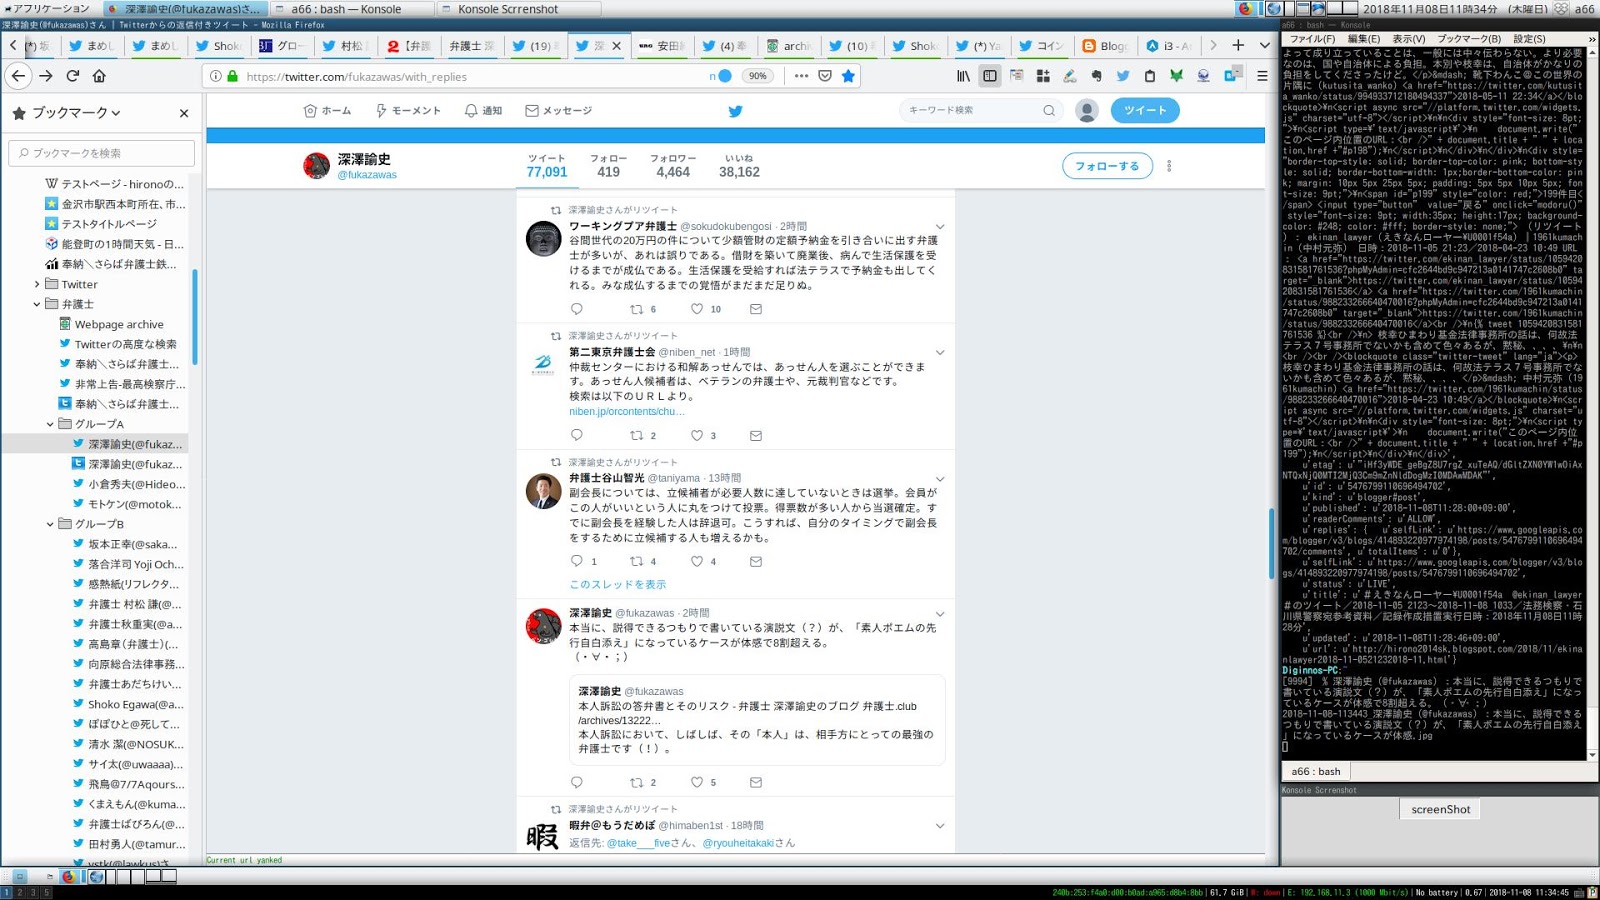Toggle the blue switch in the address bar

pos(724,76)
